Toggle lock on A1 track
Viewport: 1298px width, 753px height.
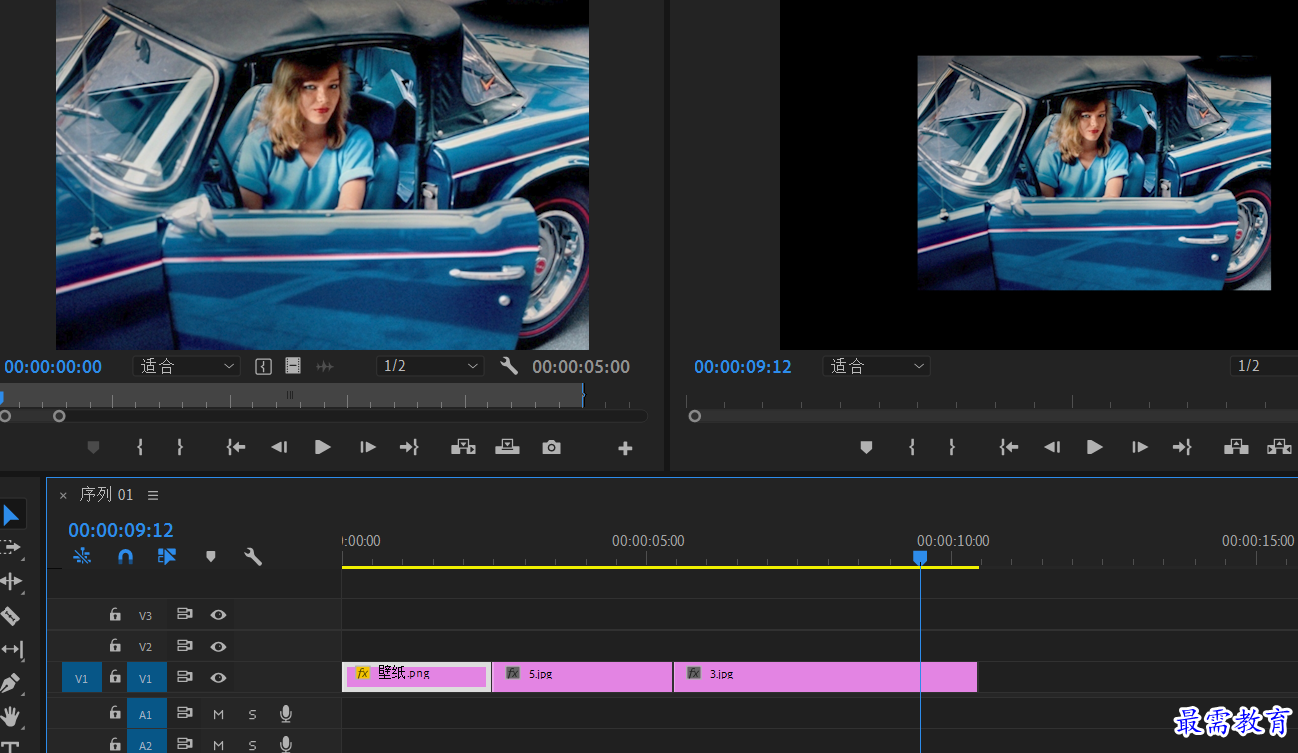tap(115, 714)
